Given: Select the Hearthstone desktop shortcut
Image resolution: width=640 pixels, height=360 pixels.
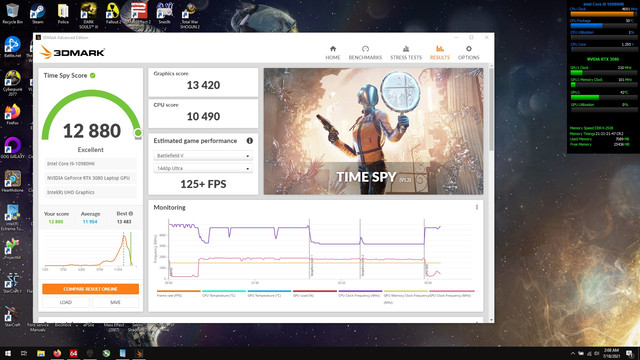Looking at the screenshot, I should coord(13,182).
